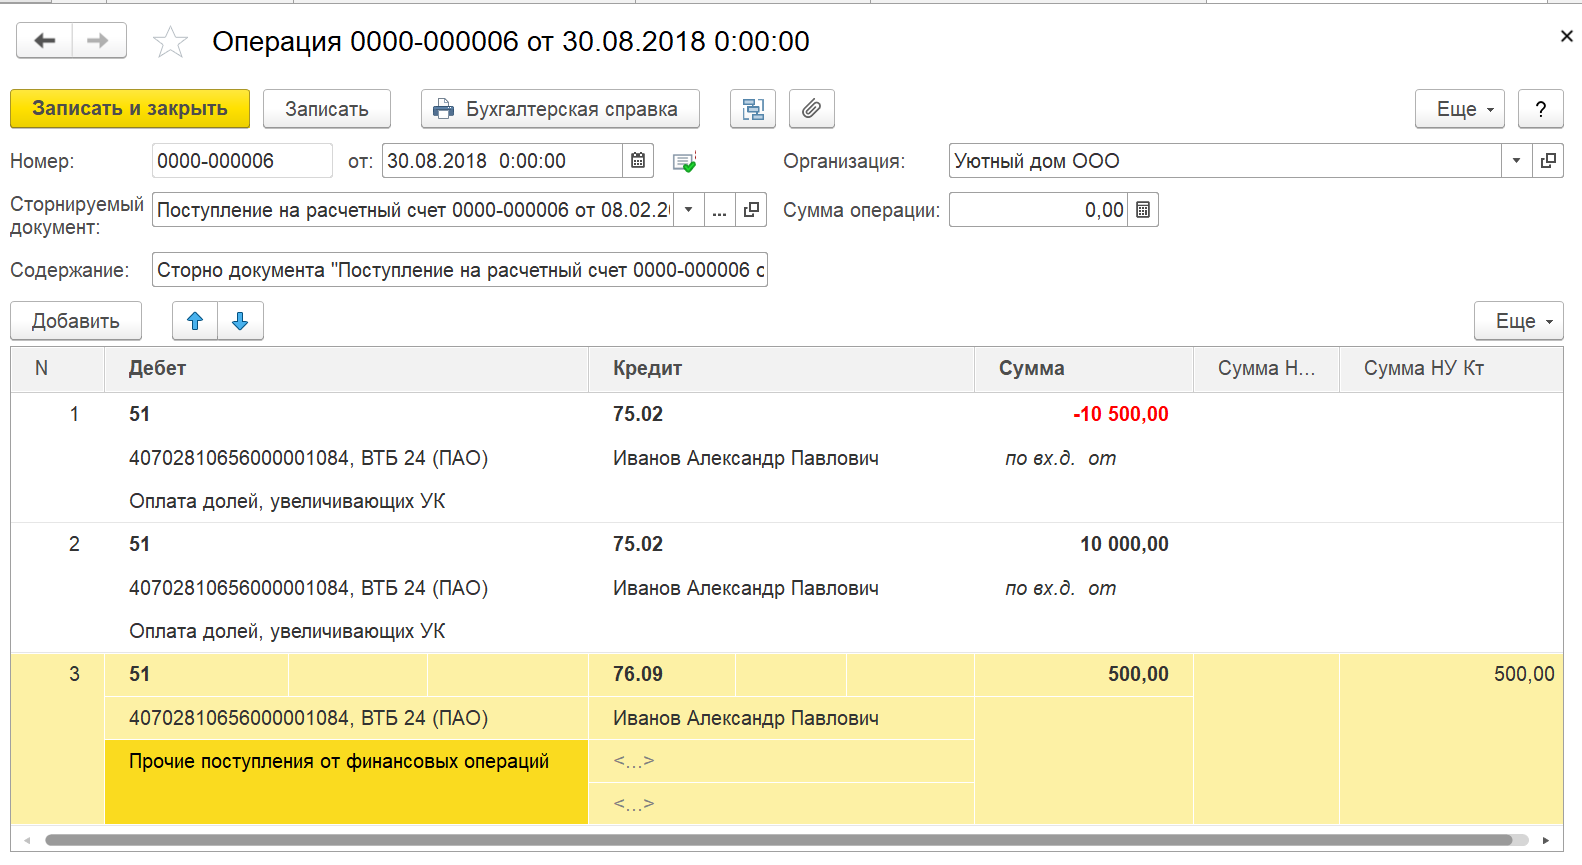This screenshot has height=865, width=1582.
Task: Click the back navigation arrow
Action: coord(44,41)
